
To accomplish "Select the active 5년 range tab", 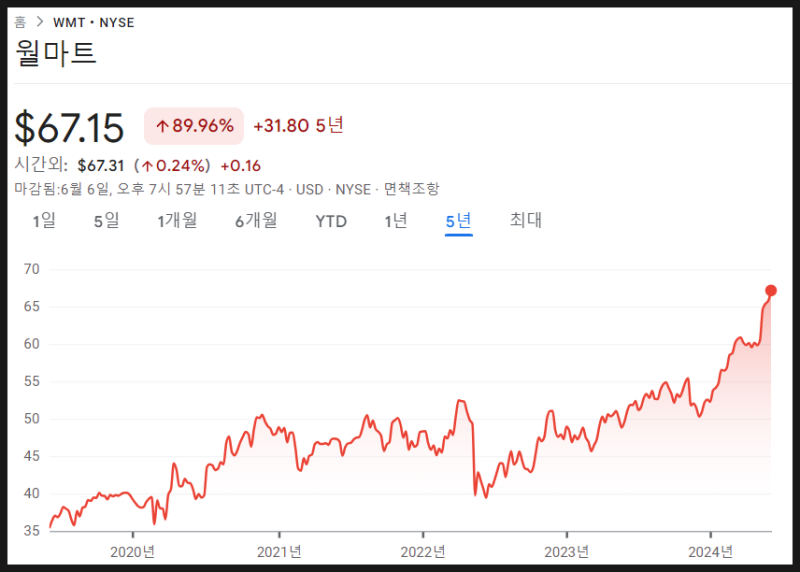I will click(x=459, y=221).
